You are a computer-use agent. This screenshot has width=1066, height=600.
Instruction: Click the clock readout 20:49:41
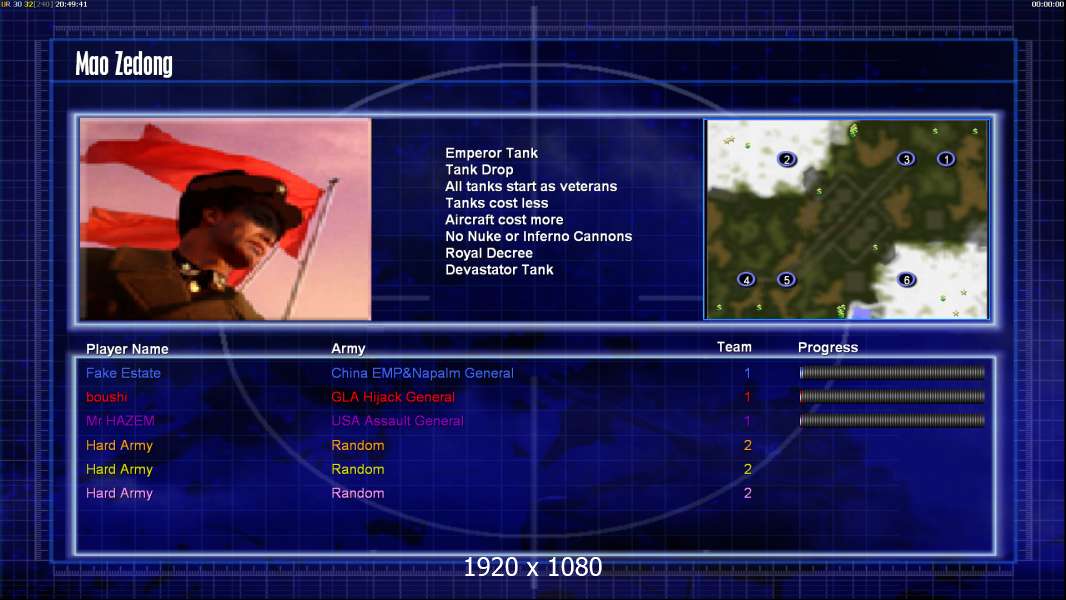pyautogui.click(x=71, y=4)
